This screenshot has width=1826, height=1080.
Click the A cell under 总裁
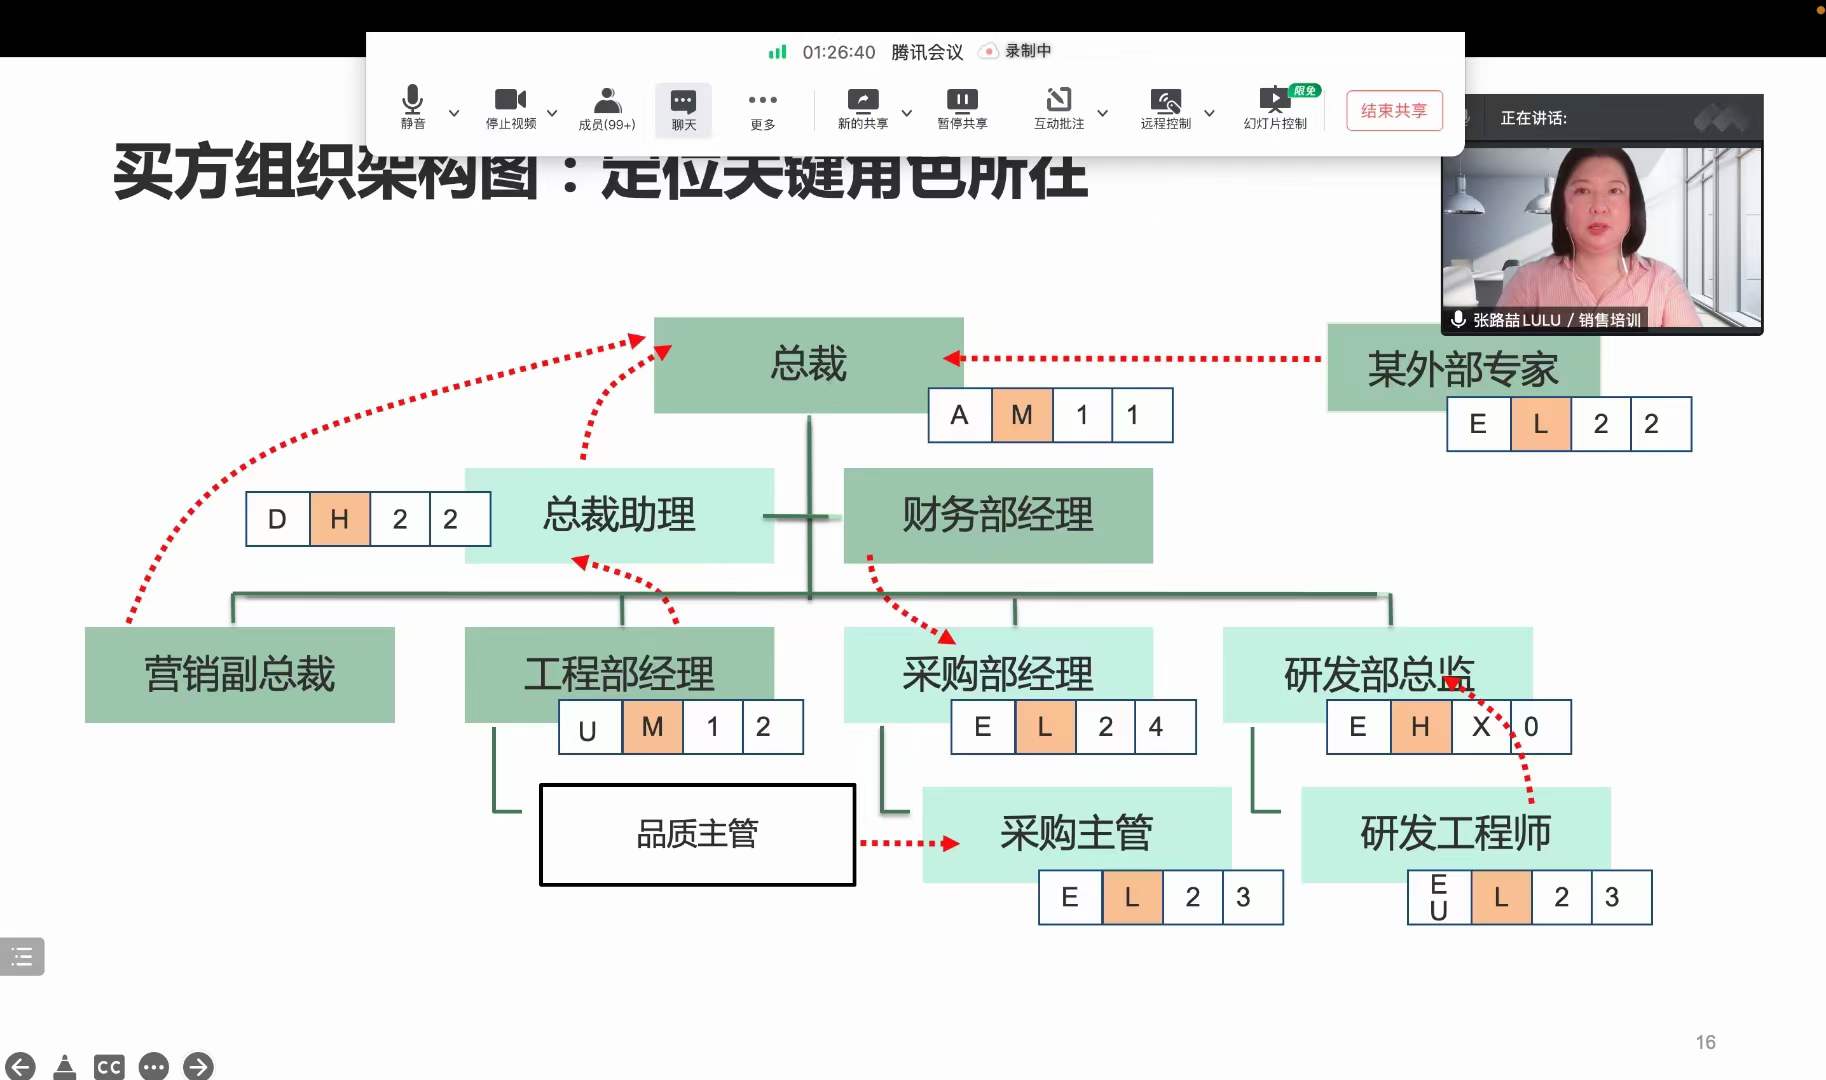click(960, 415)
